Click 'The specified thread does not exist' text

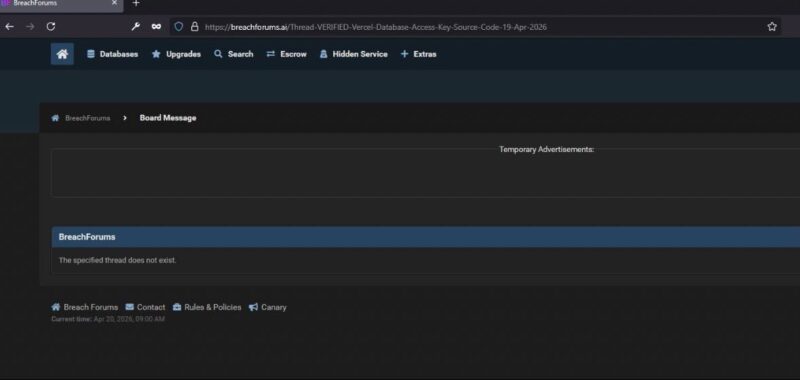point(117,260)
